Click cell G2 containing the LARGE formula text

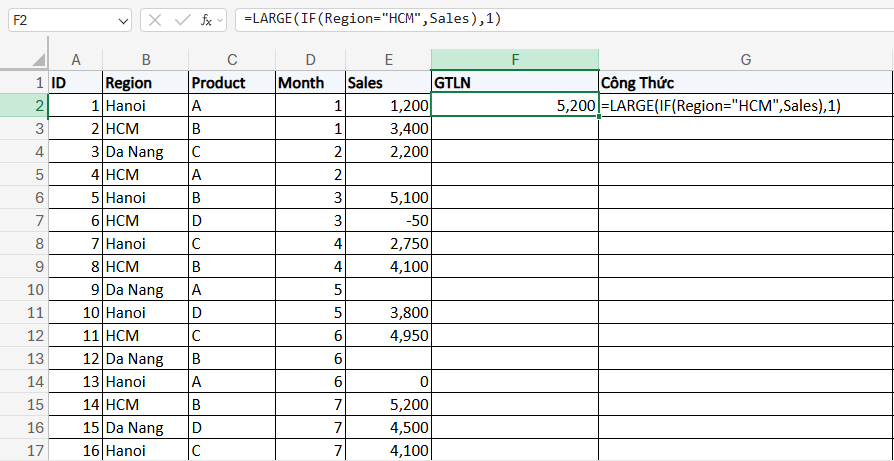[x=745, y=105]
